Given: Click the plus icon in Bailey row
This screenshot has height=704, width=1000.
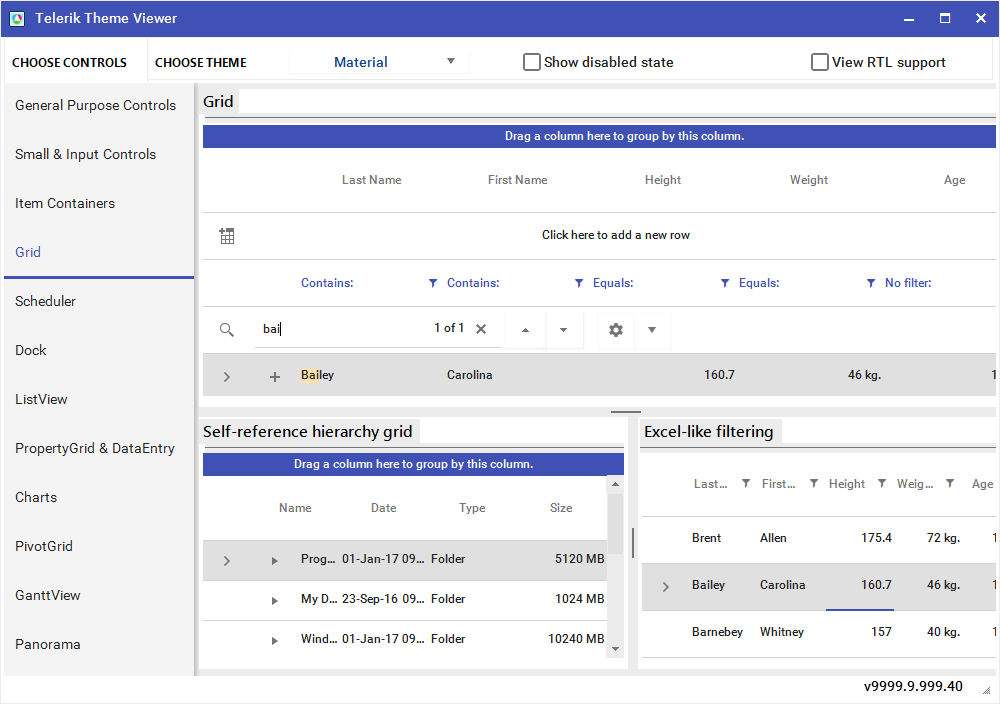Looking at the screenshot, I should pos(275,377).
